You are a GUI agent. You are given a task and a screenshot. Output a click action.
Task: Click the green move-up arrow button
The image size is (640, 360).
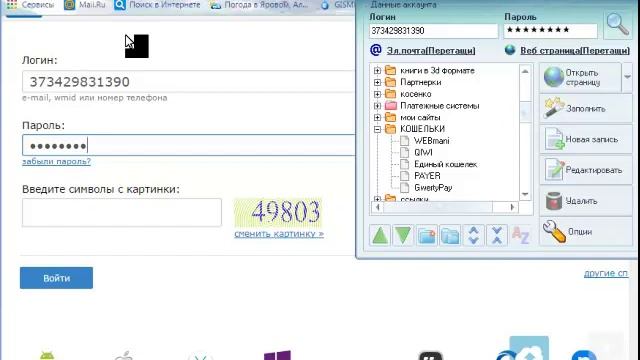[380, 235]
